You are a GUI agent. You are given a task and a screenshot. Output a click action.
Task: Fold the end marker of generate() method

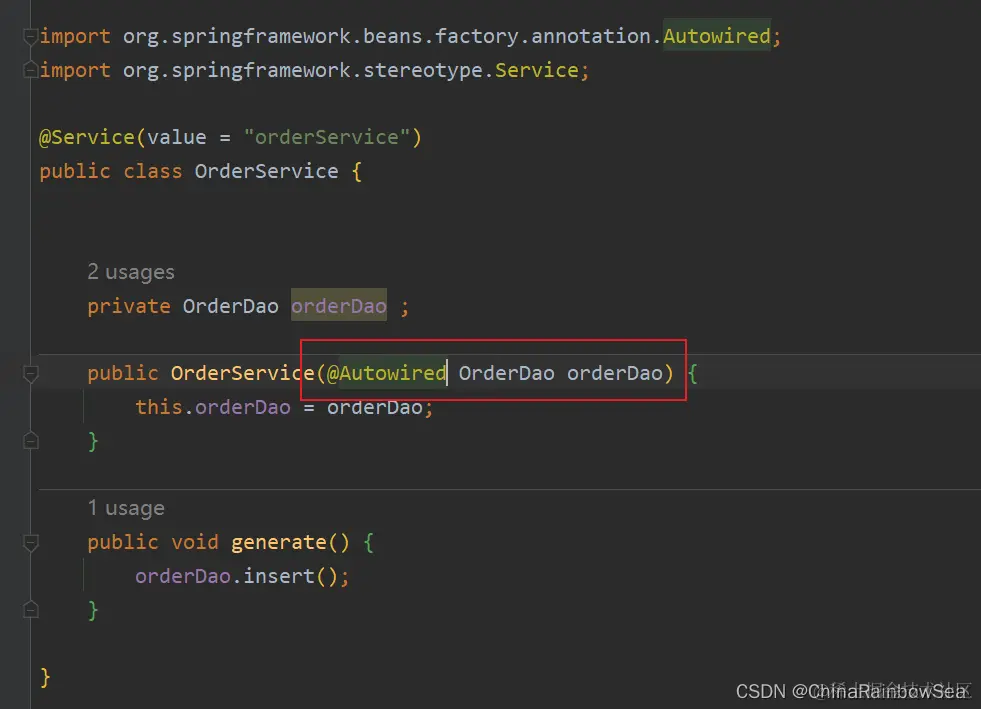click(30, 610)
